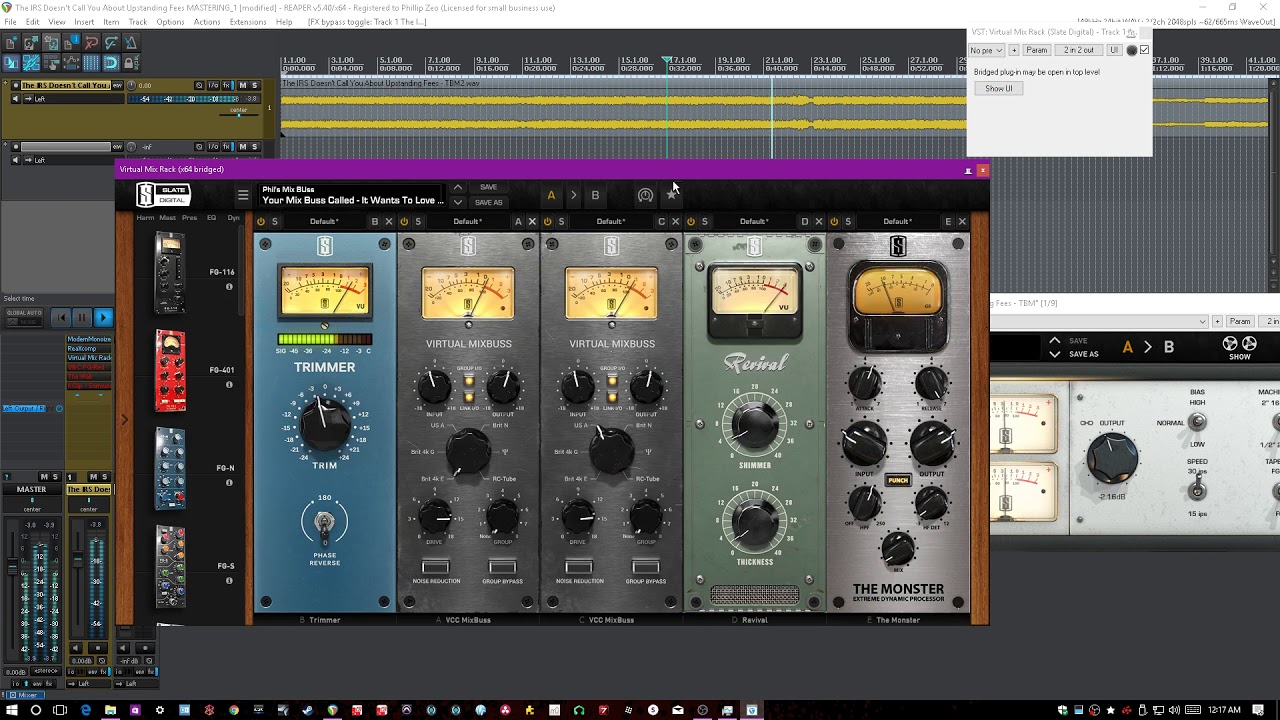Click the PUNCH button on The Monster
Screen dimensions: 1280x720
point(898,481)
